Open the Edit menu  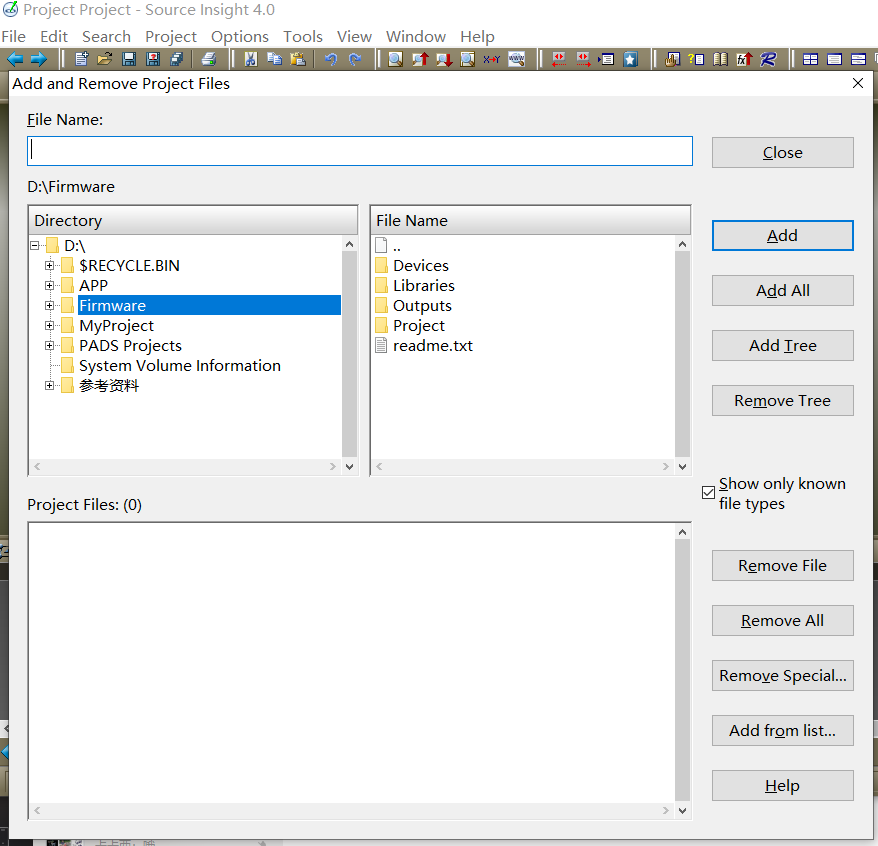(x=54, y=36)
